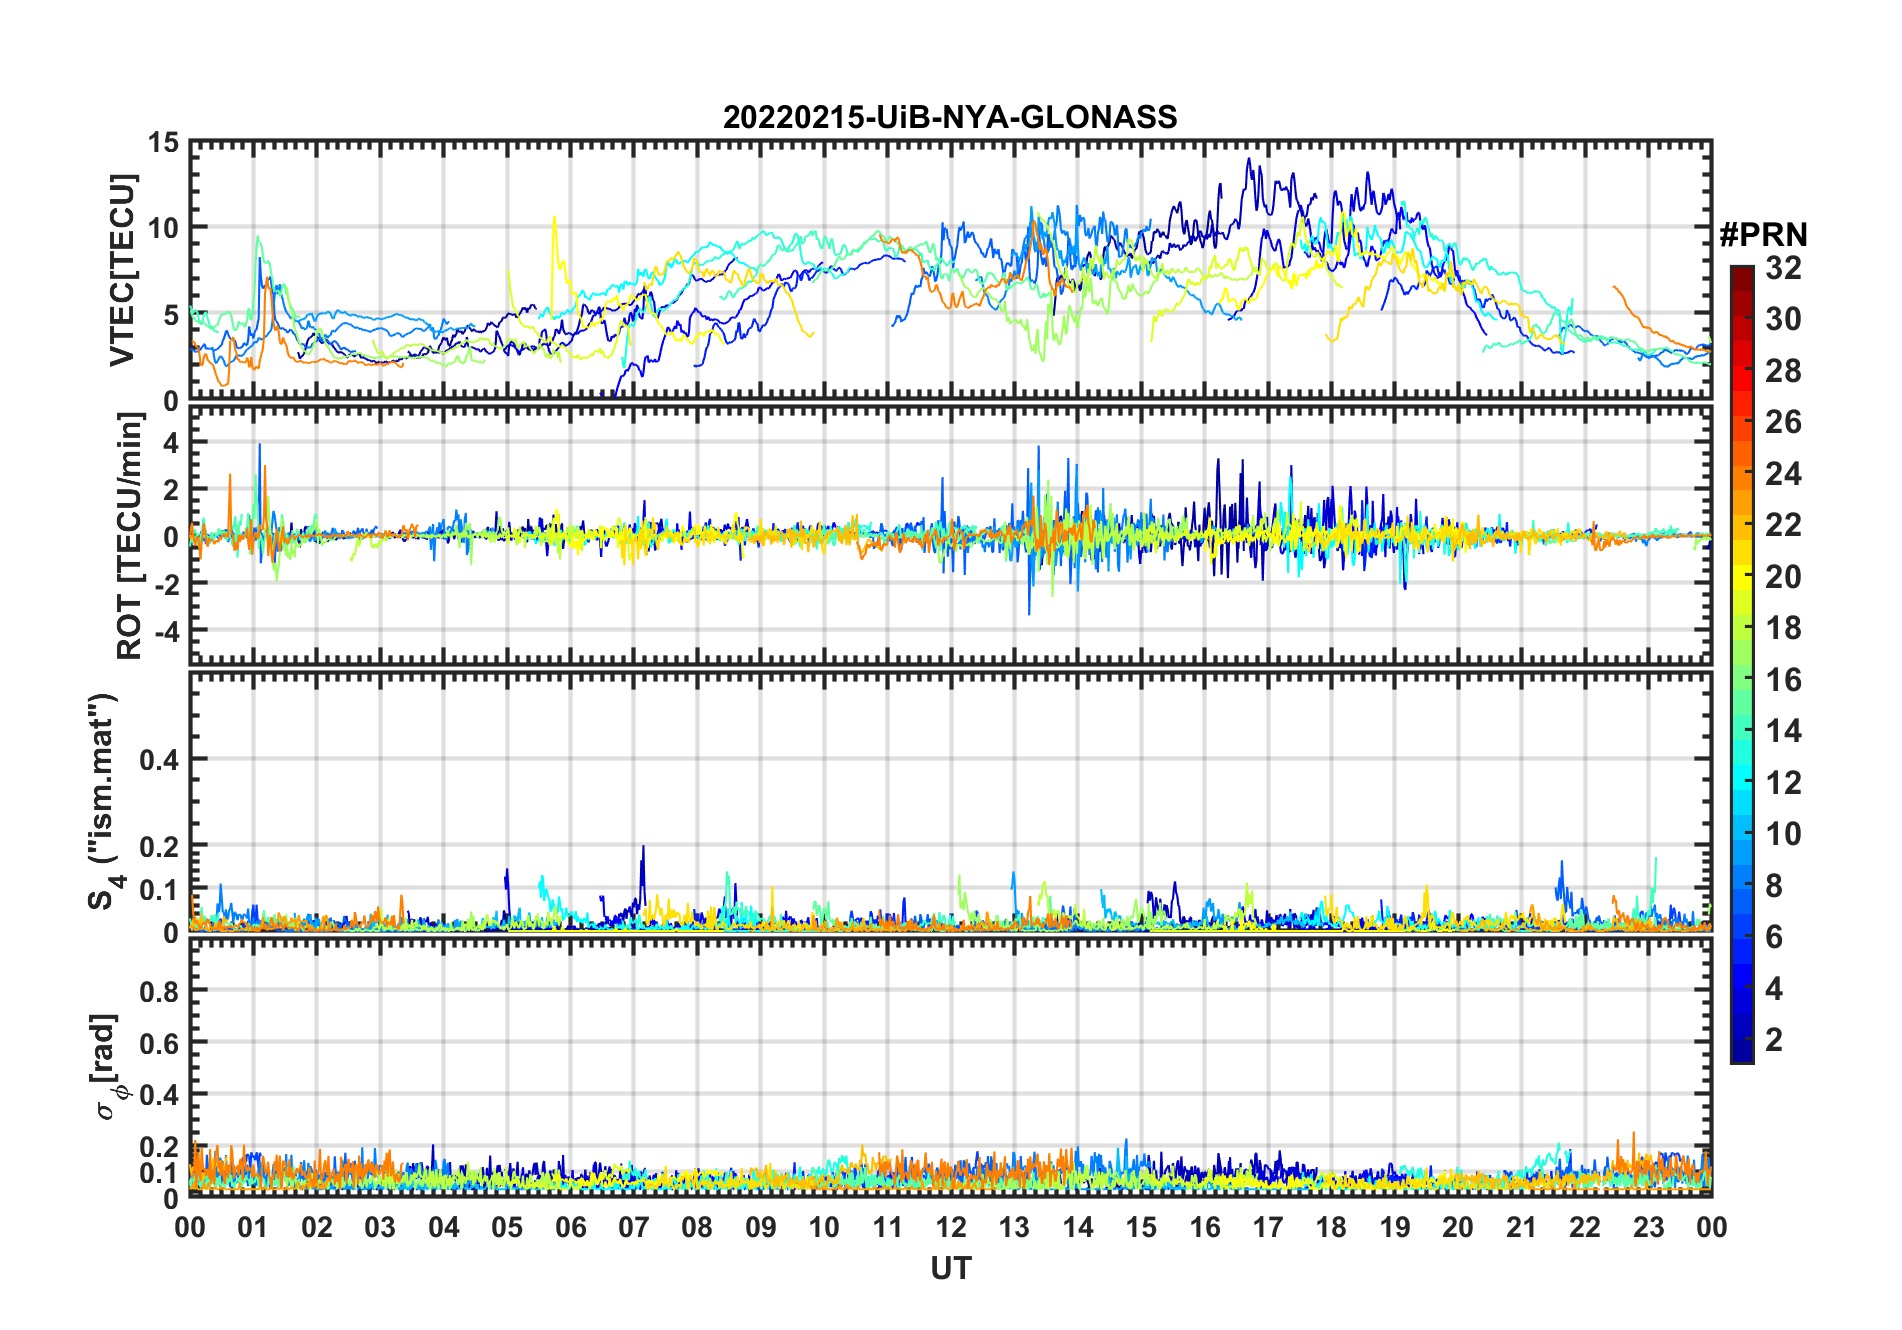Image resolution: width=1902 pixels, height=1330 pixels.
Task: Click the x-axis hour label 01
Action: tap(253, 1228)
